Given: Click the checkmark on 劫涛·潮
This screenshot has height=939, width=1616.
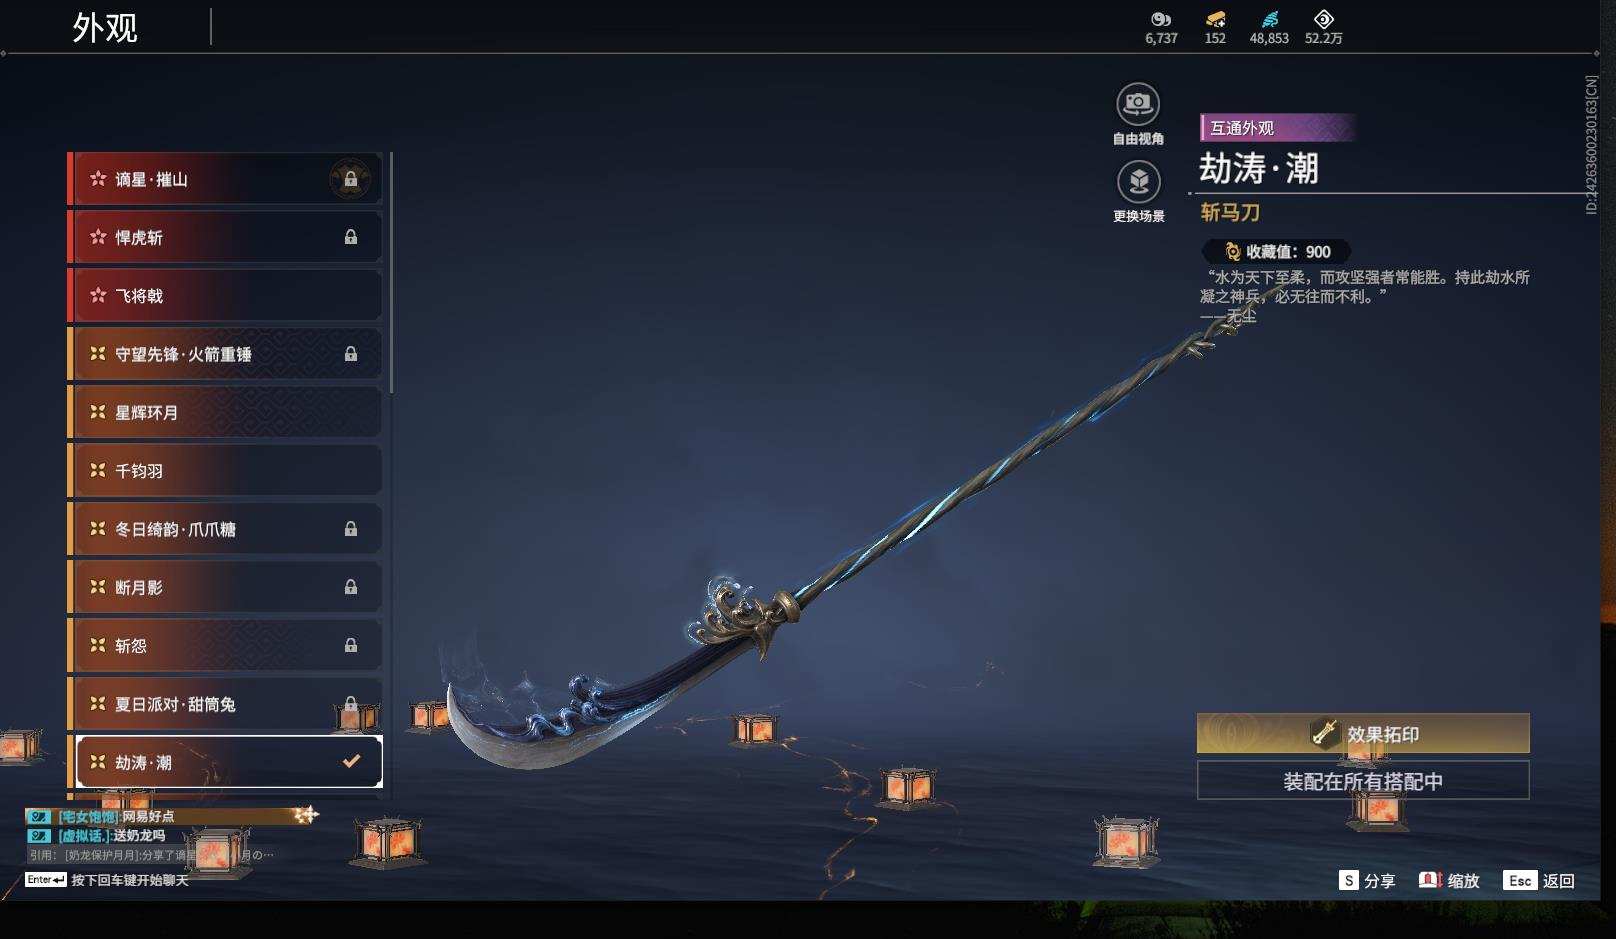Looking at the screenshot, I should 351,762.
